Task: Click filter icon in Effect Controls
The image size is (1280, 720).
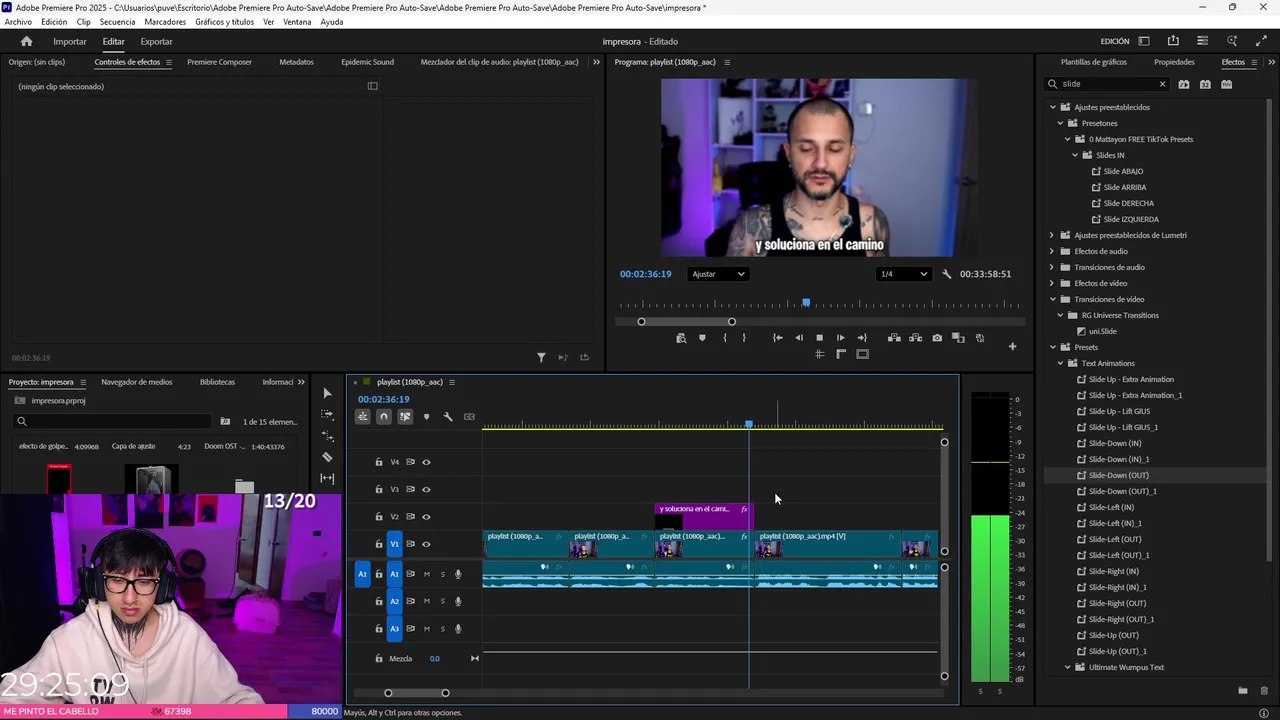Action: [541, 357]
